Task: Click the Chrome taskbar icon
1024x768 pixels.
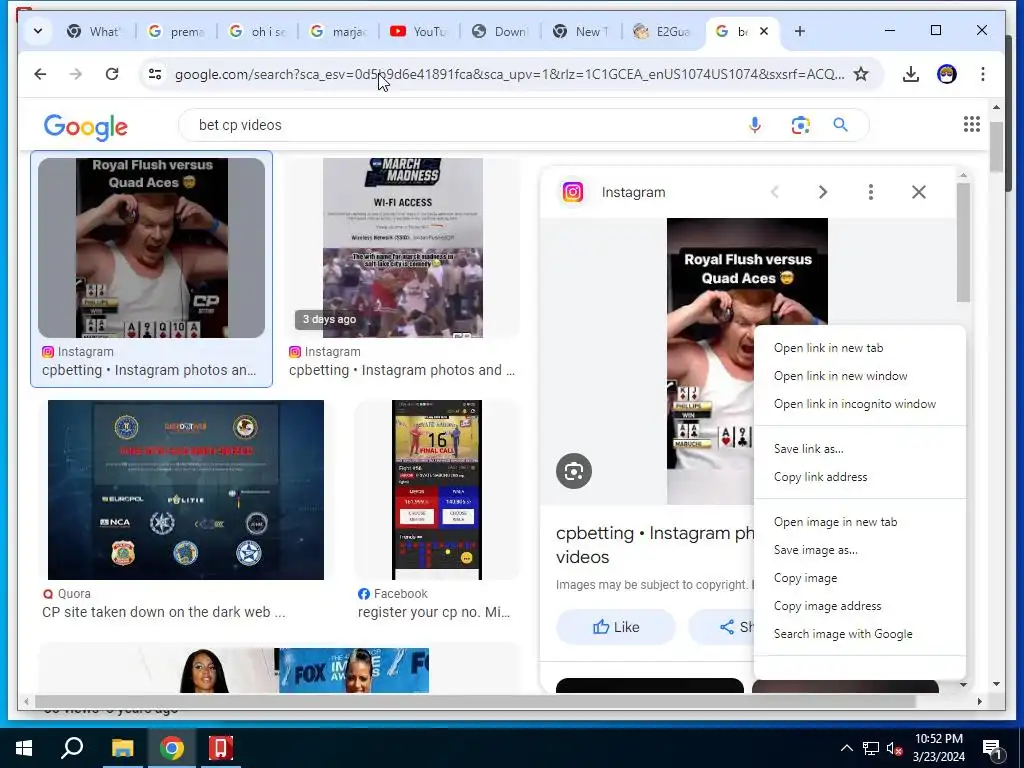Action: [x=172, y=748]
